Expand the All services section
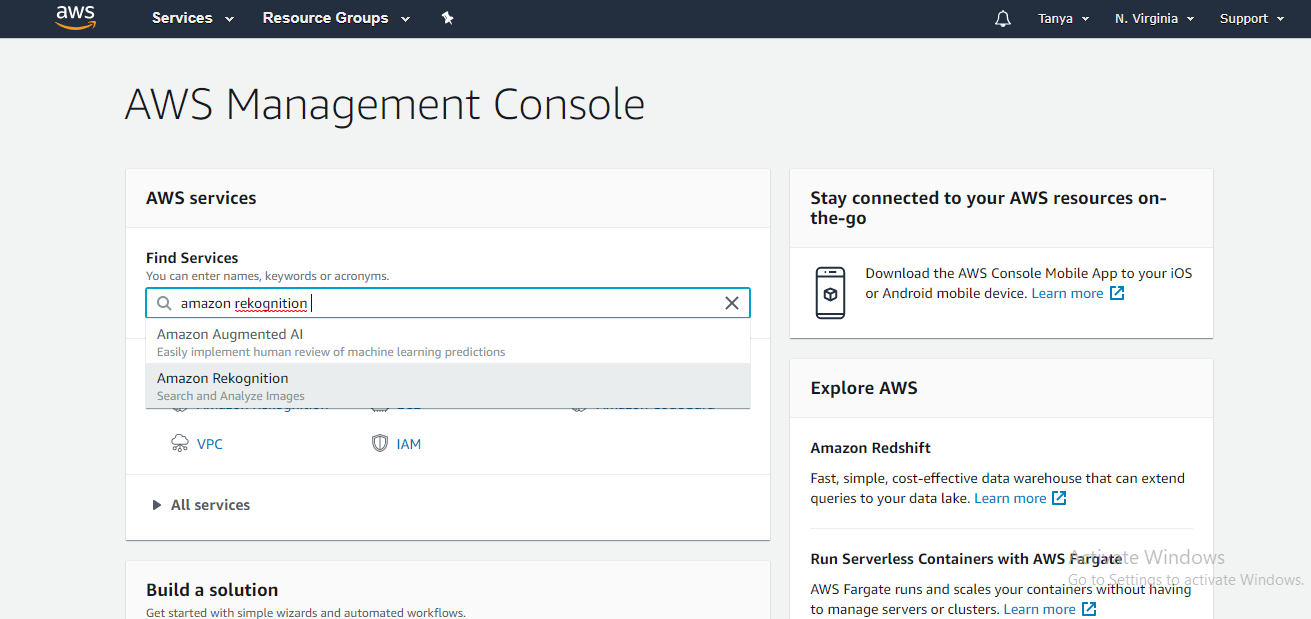The width and height of the screenshot is (1311, 619). [x=200, y=505]
